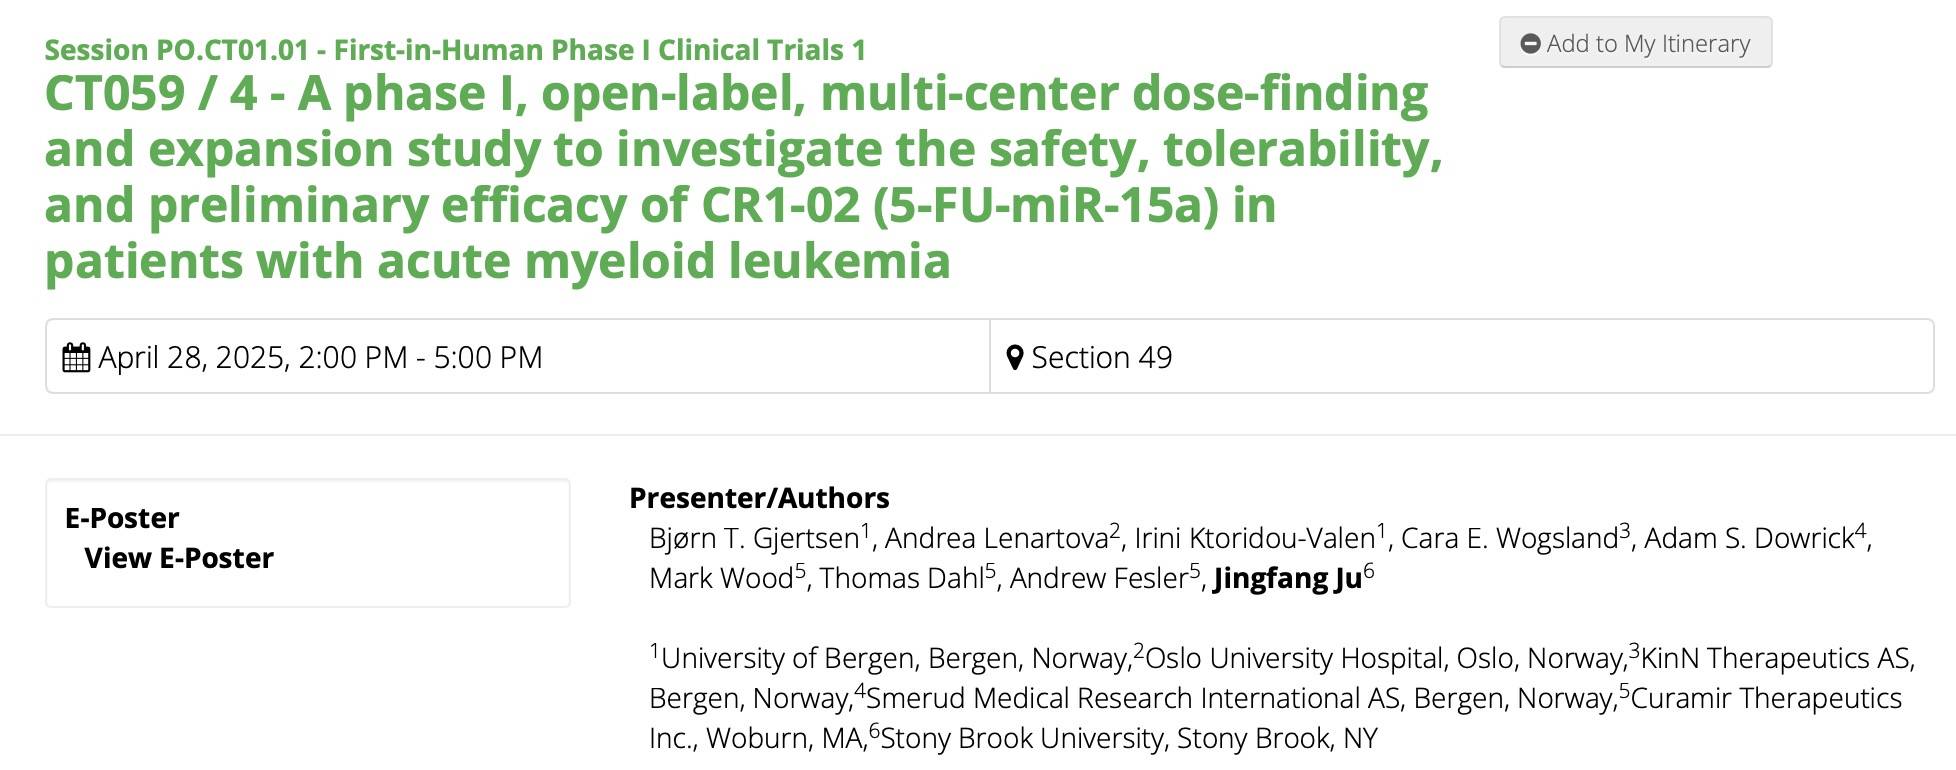Open Session PO.CT01.01 First-in-Human link

pyautogui.click(x=455, y=50)
